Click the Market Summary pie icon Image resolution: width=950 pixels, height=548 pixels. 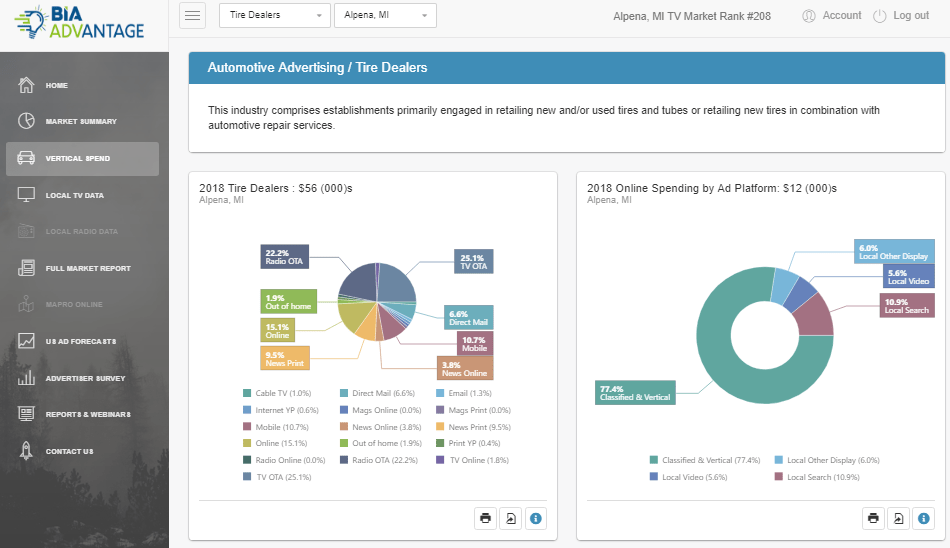(x=26, y=121)
